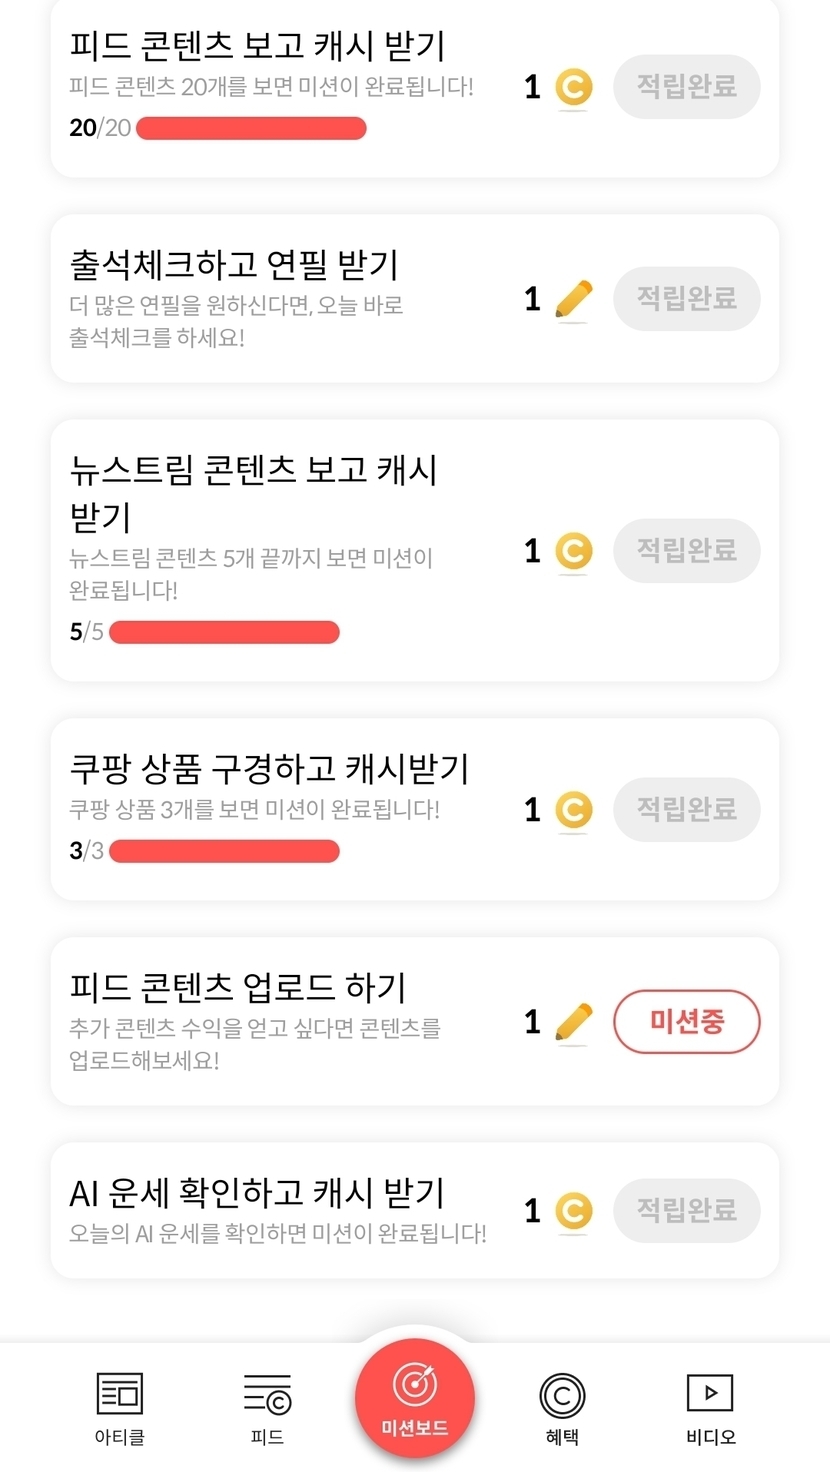
Task: Tap the coin icon for AI 운세 mission
Action: click(573, 1211)
